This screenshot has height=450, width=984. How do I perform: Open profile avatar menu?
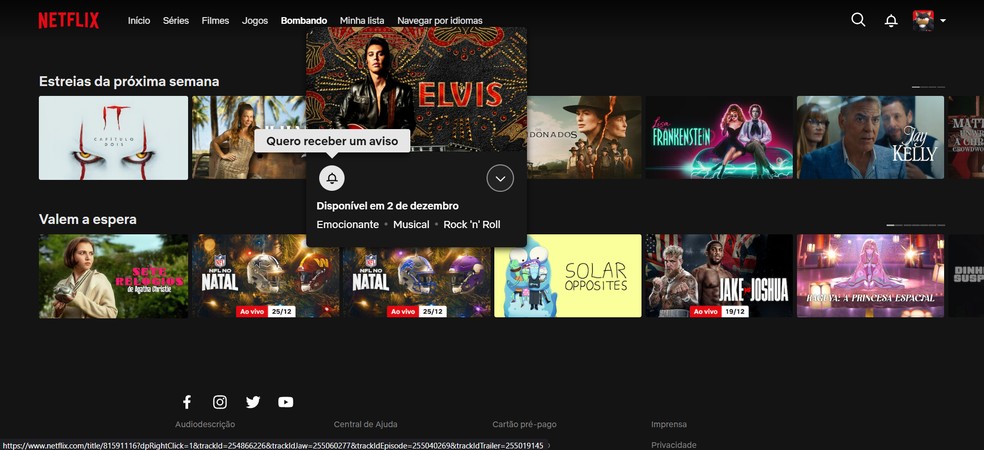pyautogui.click(x=923, y=20)
